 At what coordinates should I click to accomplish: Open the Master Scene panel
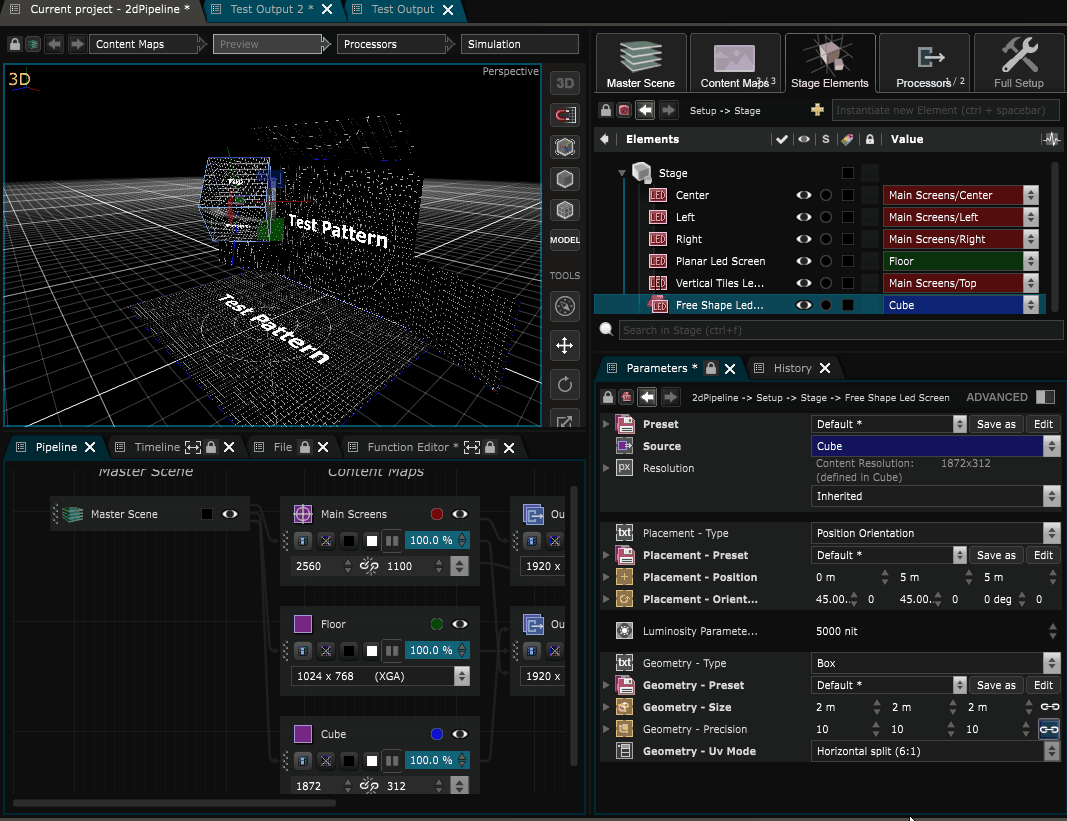coord(640,64)
